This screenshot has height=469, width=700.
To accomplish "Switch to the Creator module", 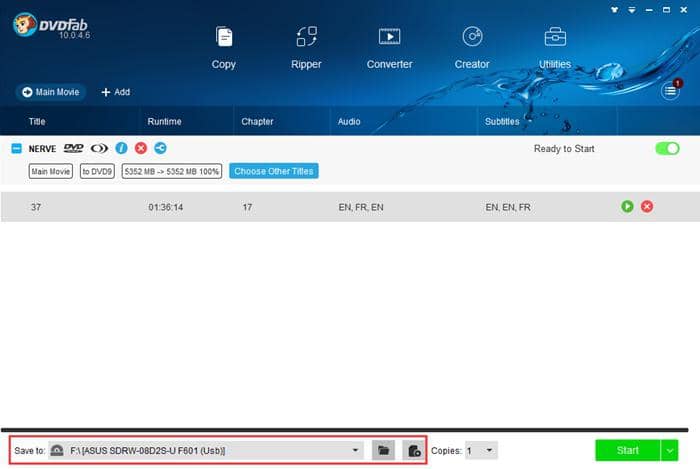I will (472, 48).
